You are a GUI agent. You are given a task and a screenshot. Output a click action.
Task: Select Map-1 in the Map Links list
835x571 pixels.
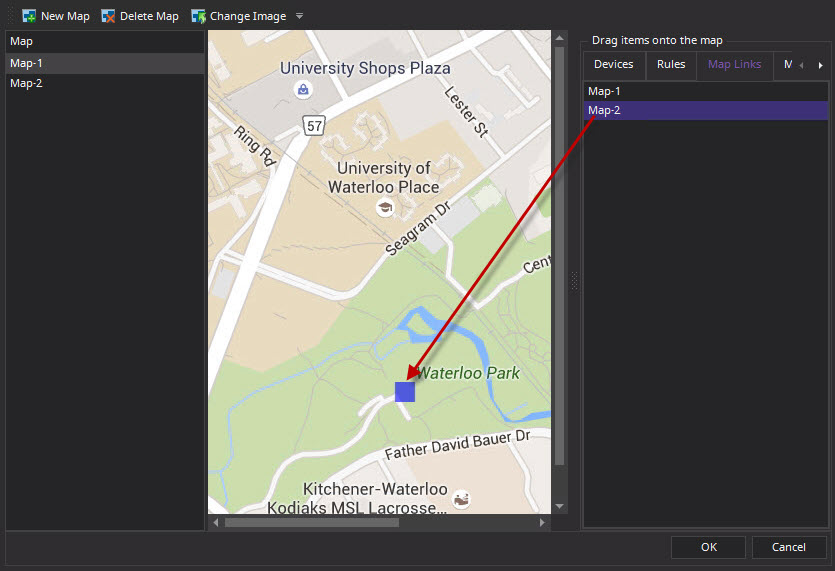click(x=706, y=91)
